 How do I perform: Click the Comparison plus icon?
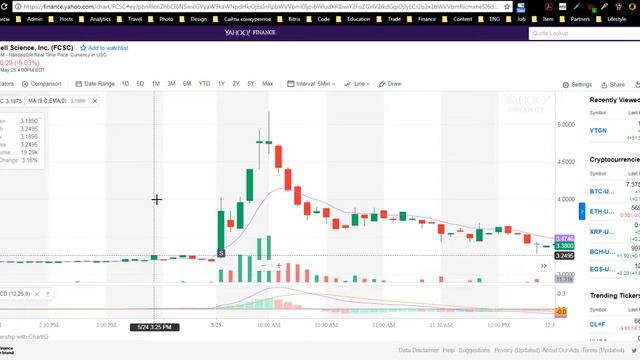pyautogui.click(x=25, y=84)
